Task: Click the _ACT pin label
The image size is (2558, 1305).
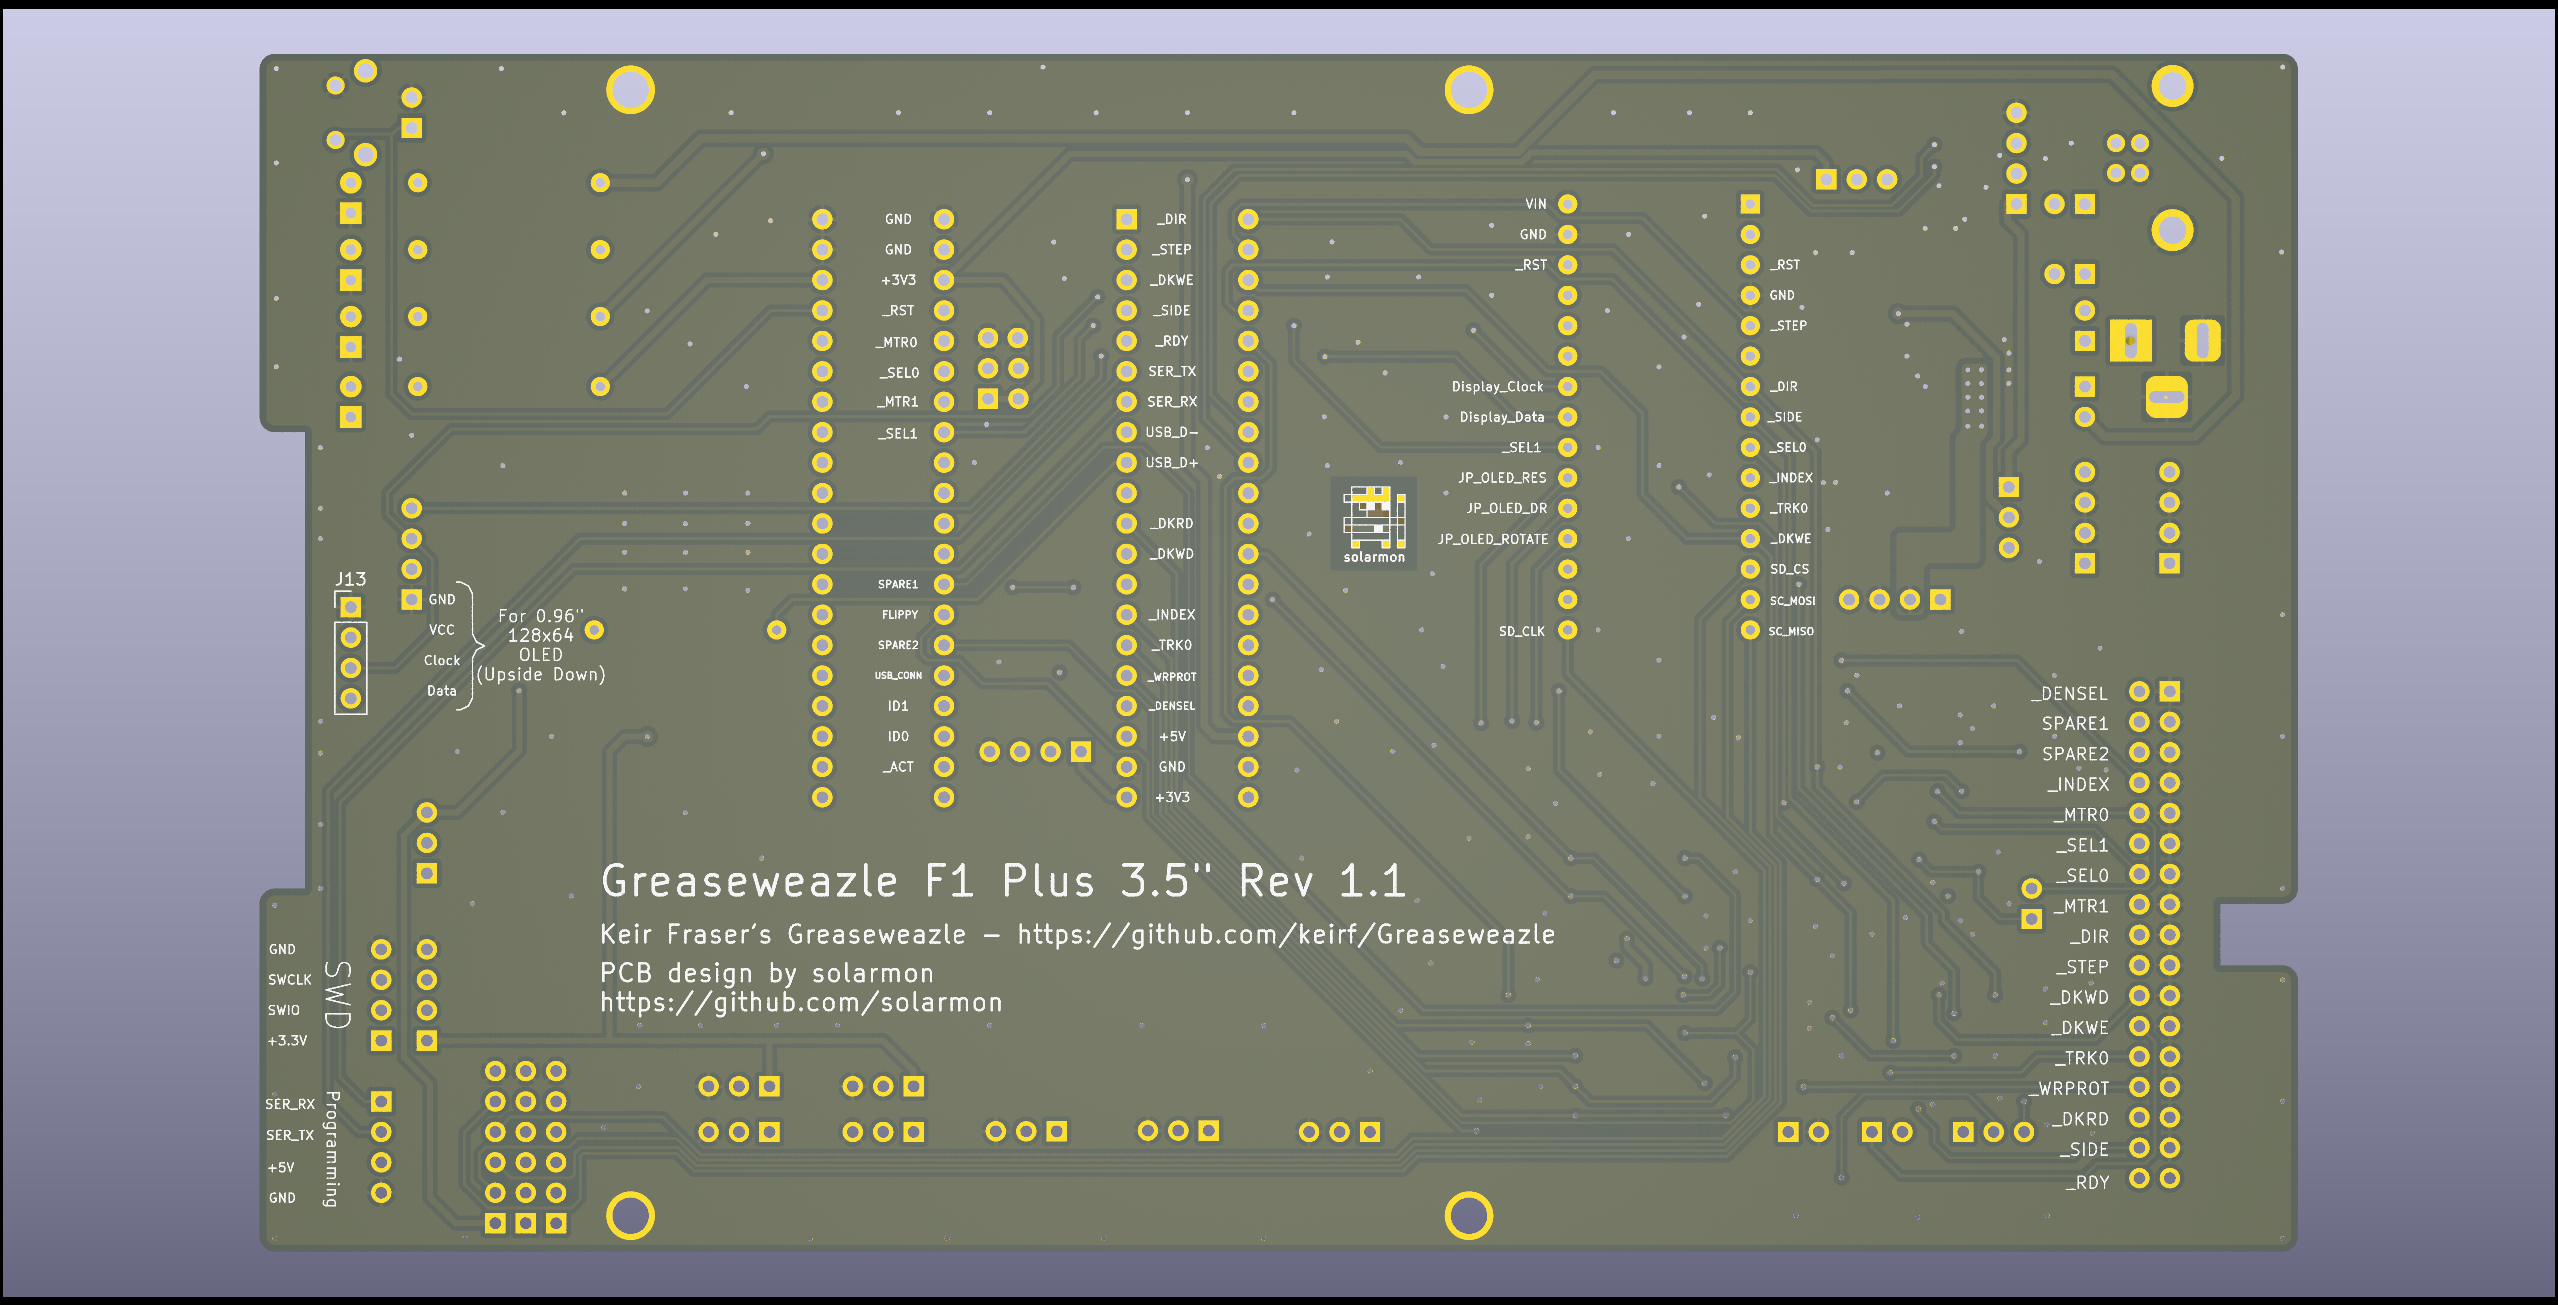Action: [897, 767]
